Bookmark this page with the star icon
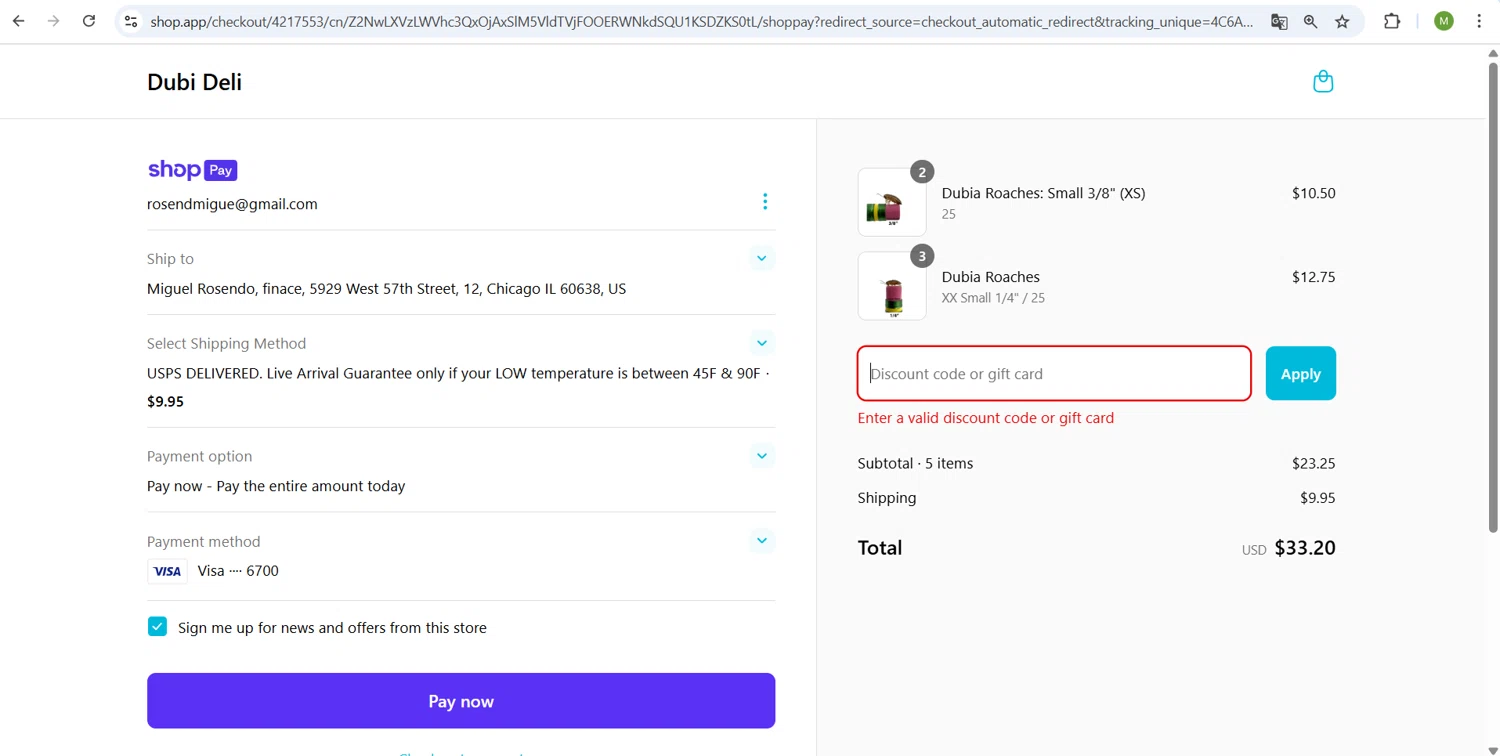This screenshot has height=756, width=1500. click(1342, 21)
